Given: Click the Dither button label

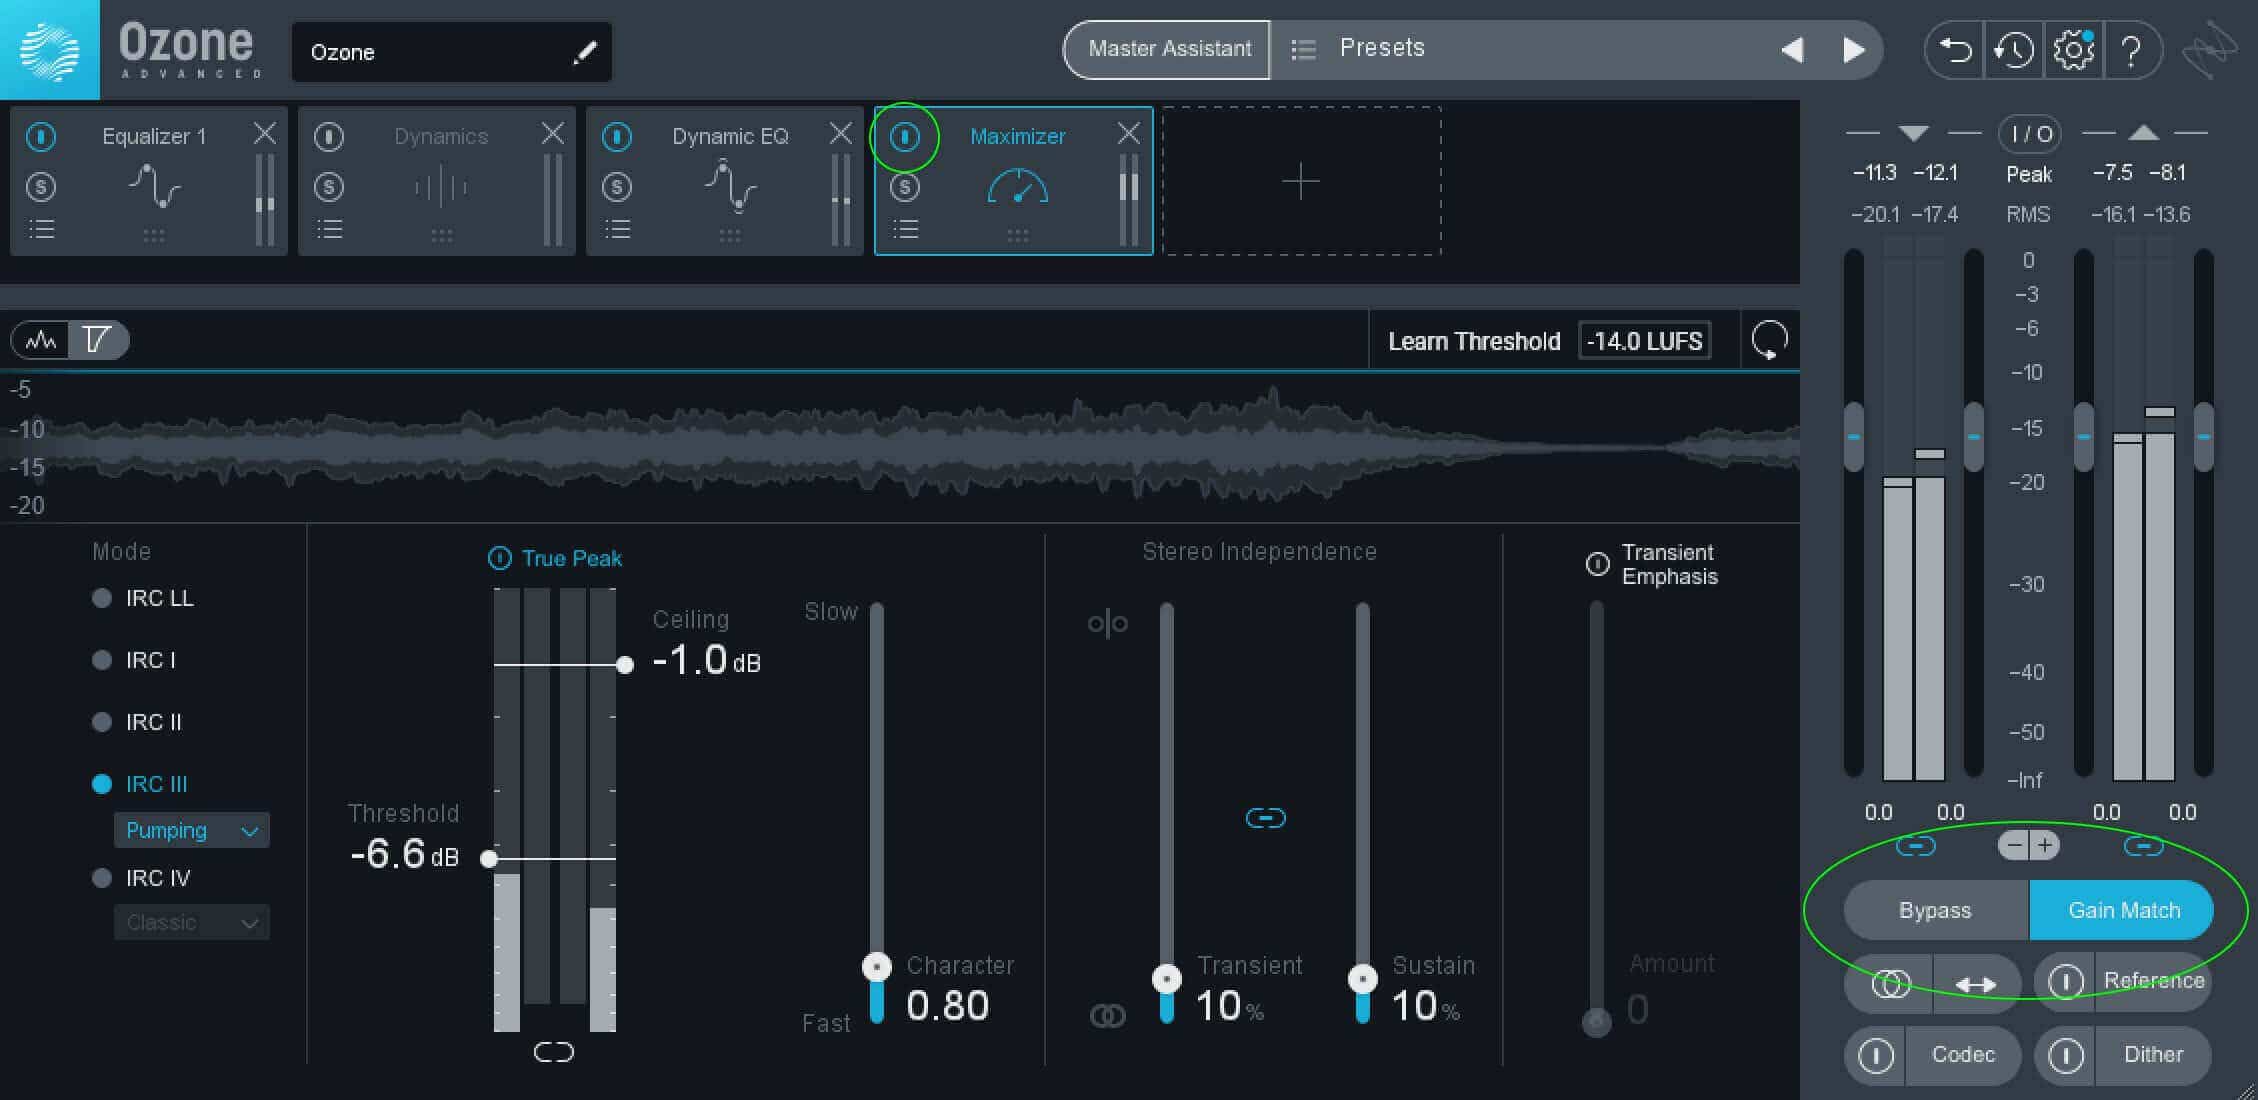Looking at the screenshot, I should click(2153, 1055).
